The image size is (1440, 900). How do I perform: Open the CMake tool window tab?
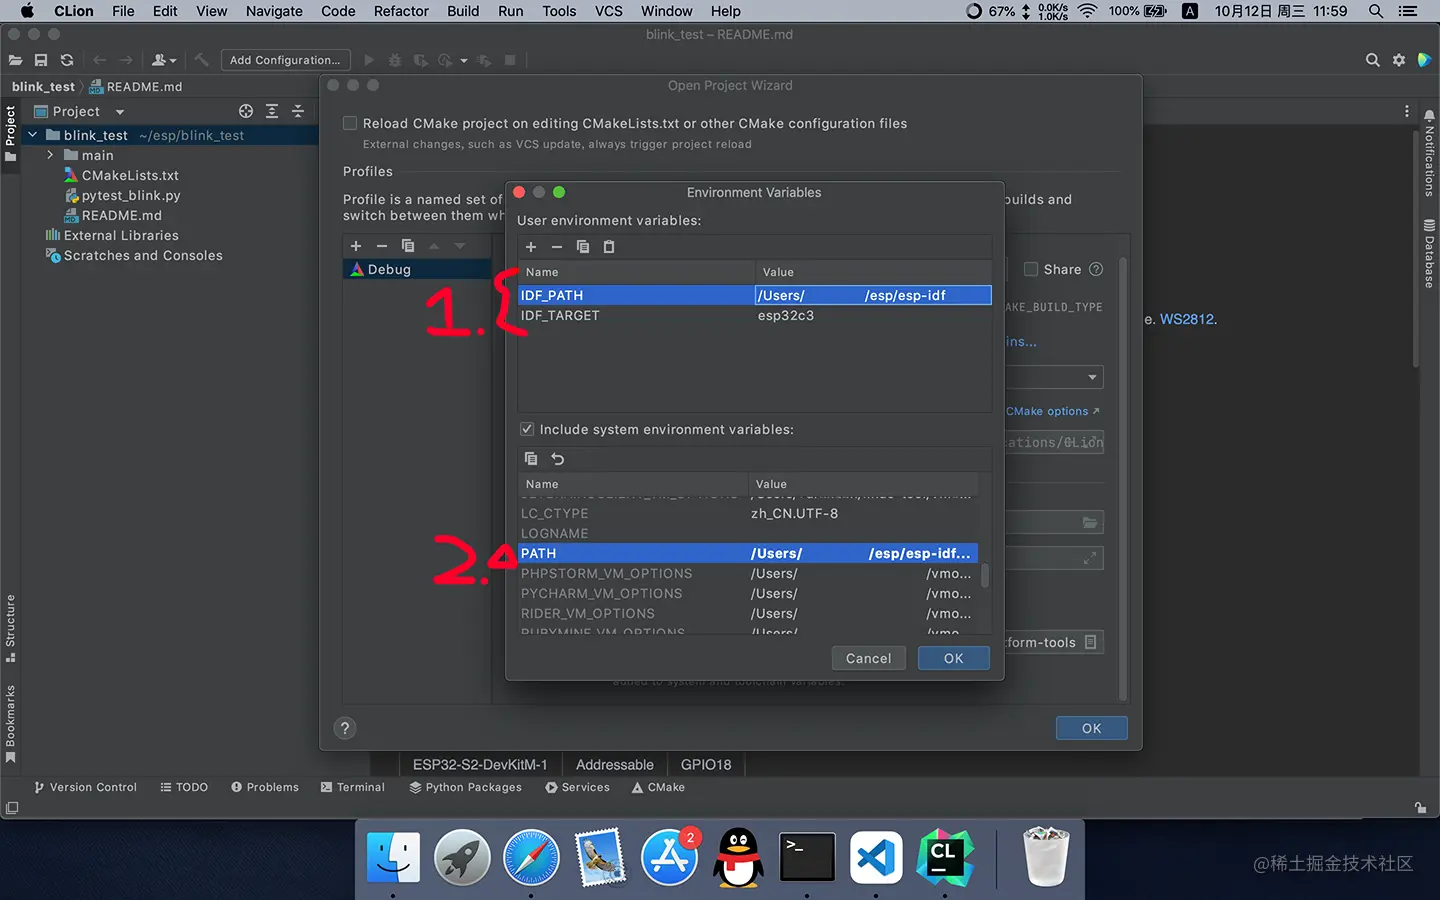pos(658,787)
